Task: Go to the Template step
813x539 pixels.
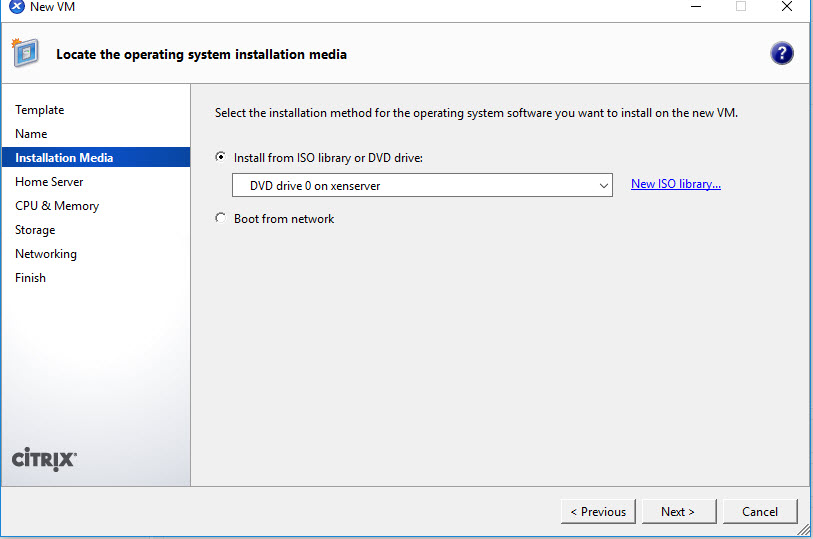Action: [40, 110]
